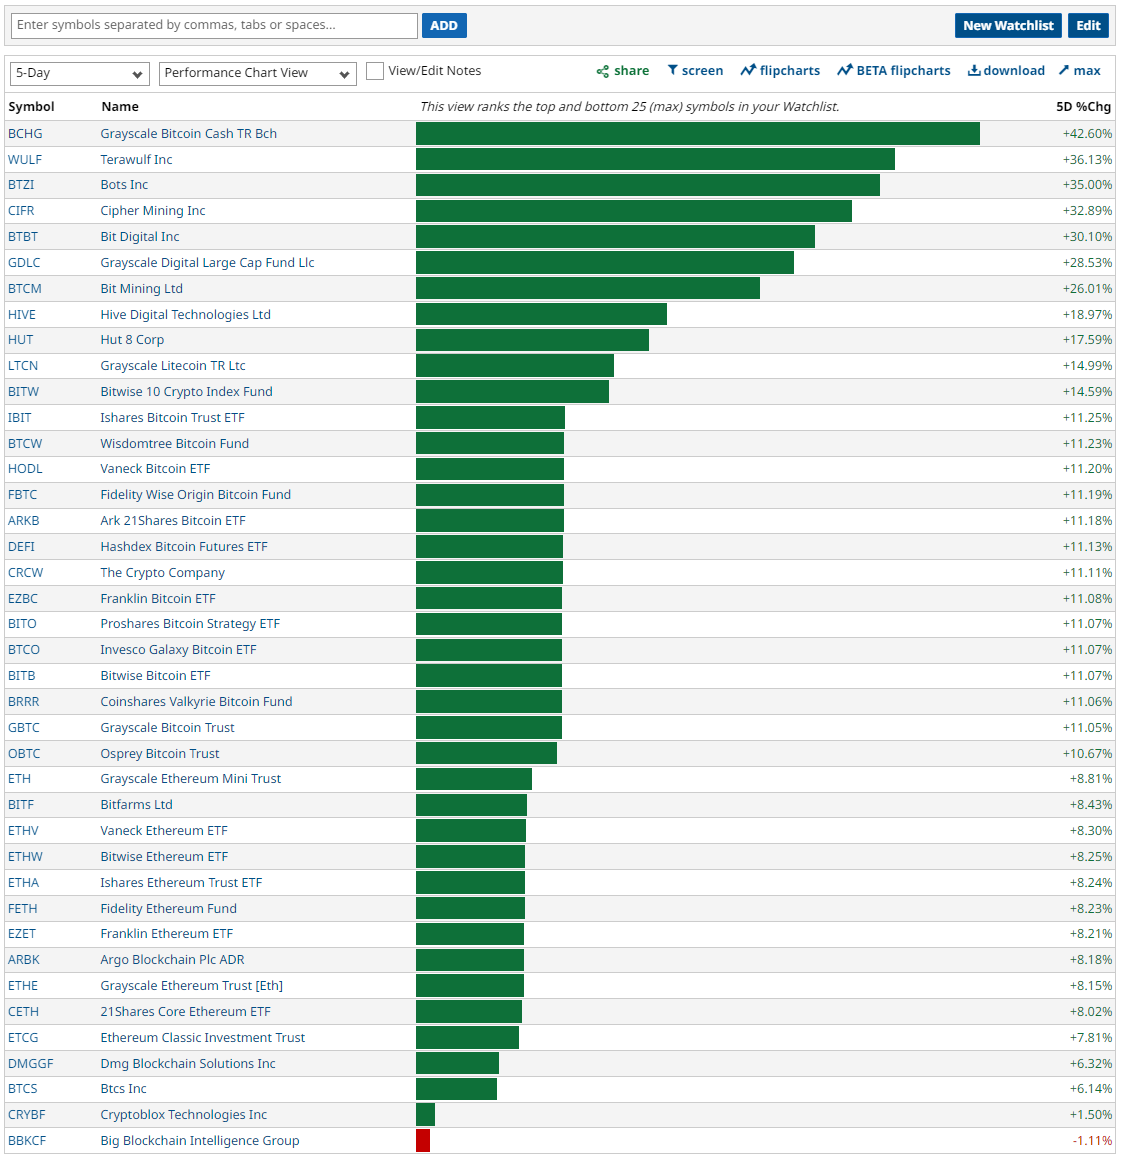This screenshot has height=1155, width=1121.
Task: Open Grayscale Digital Large Cap Fund Llc link
Action: [x=208, y=263]
